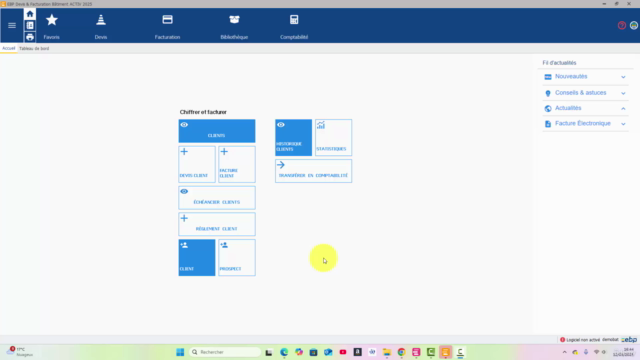Add a new Prospect tile

click(x=237, y=258)
